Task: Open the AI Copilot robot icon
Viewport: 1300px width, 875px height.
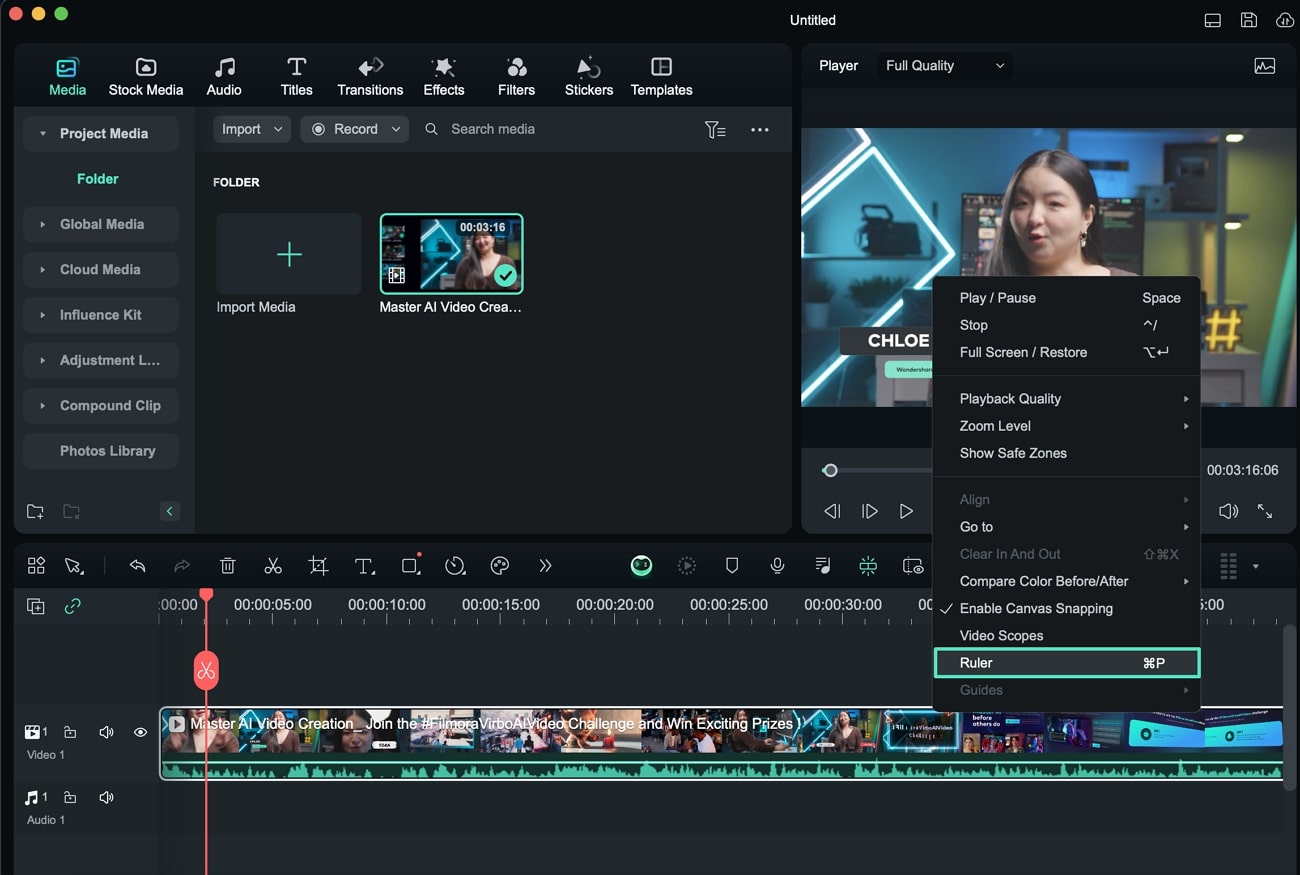Action: (641, 566)
